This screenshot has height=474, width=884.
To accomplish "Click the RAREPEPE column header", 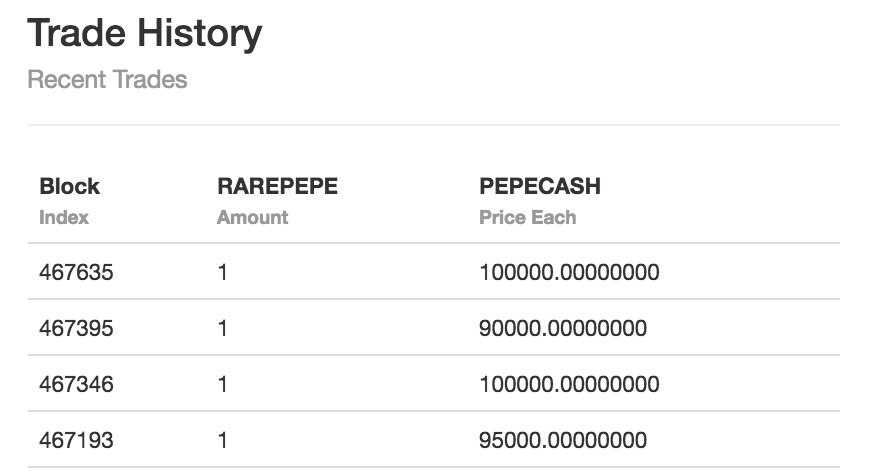I will tap(277, 186).
